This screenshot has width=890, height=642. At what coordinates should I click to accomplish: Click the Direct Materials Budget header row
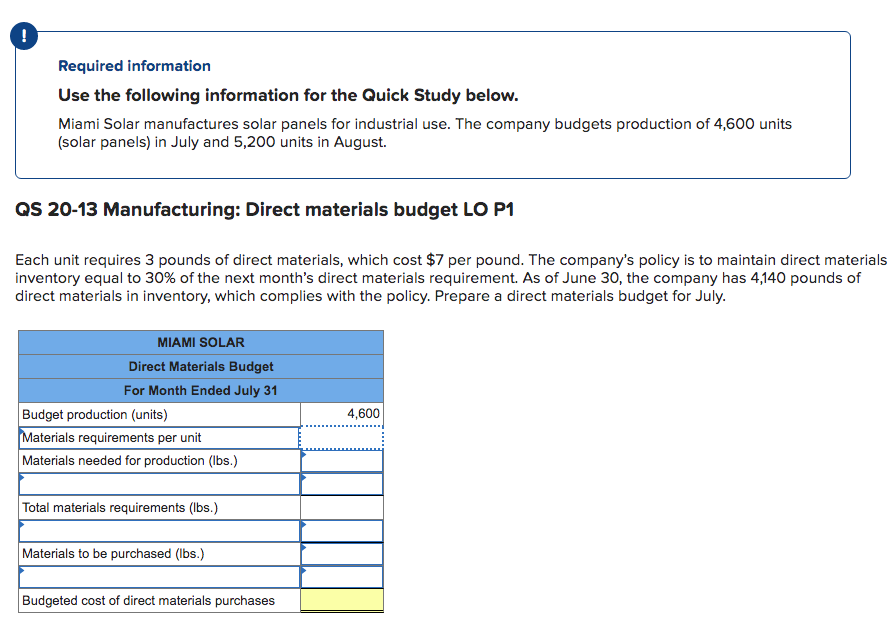coord(201,366)
